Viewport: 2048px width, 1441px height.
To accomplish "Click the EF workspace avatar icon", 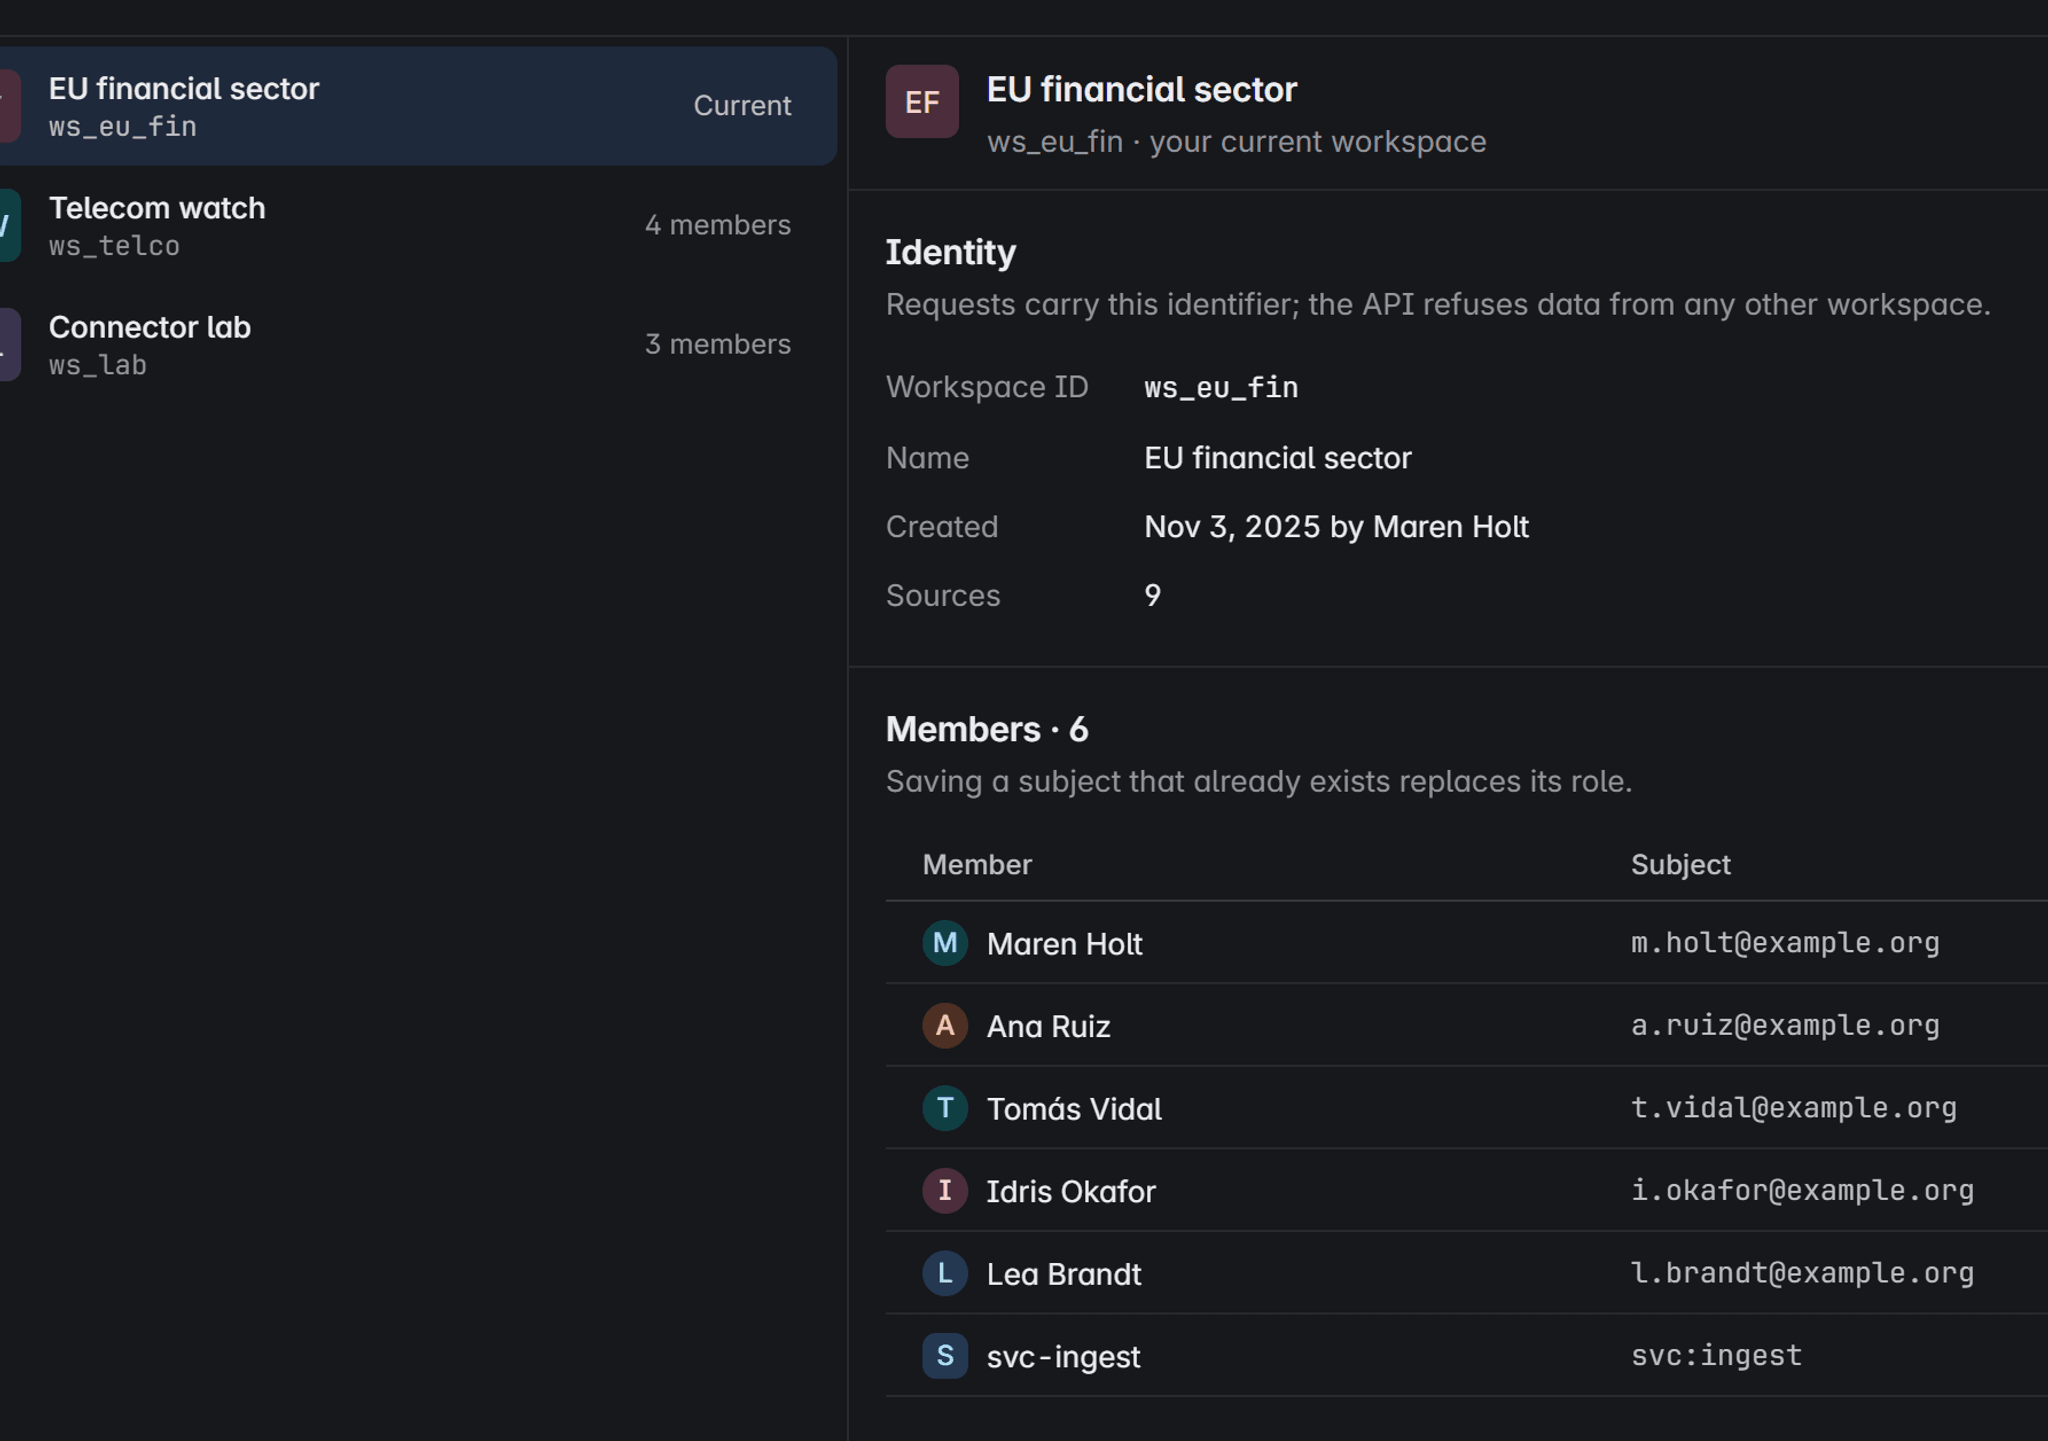I will click(x=922, y=102).
